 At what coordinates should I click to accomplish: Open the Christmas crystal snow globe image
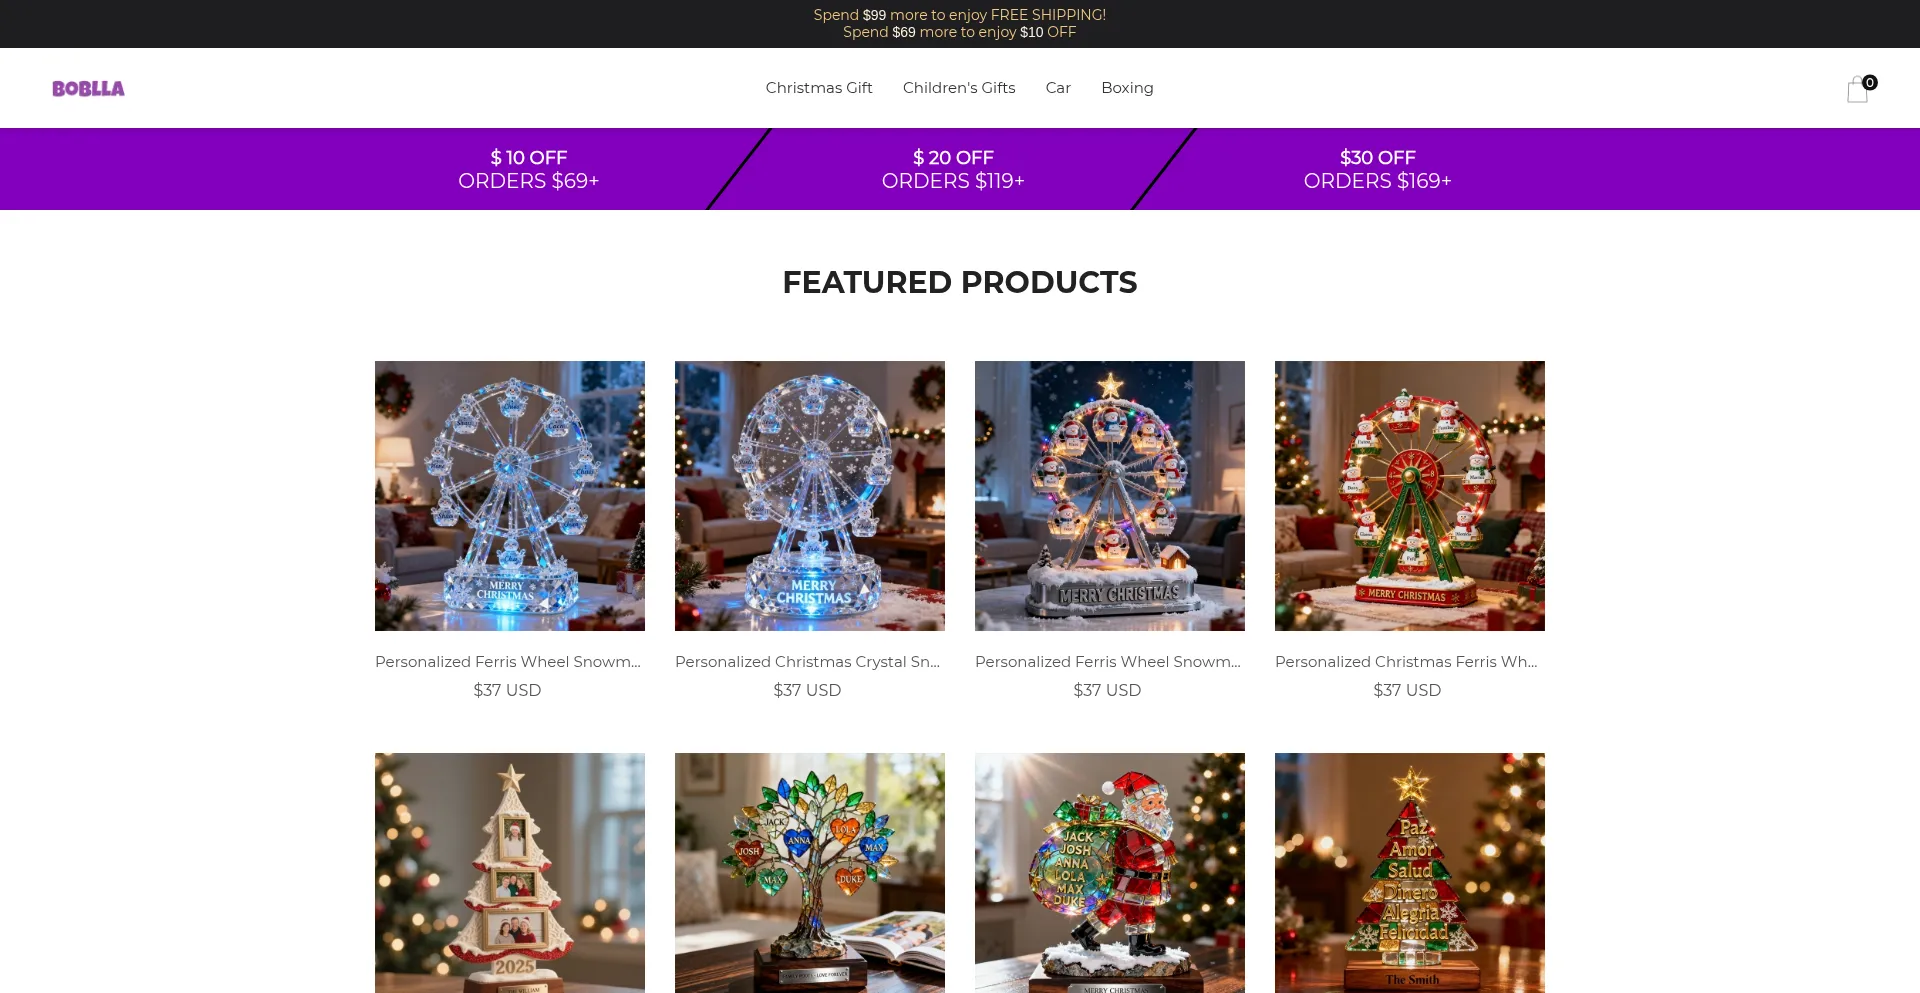click(x=810, y=496)
